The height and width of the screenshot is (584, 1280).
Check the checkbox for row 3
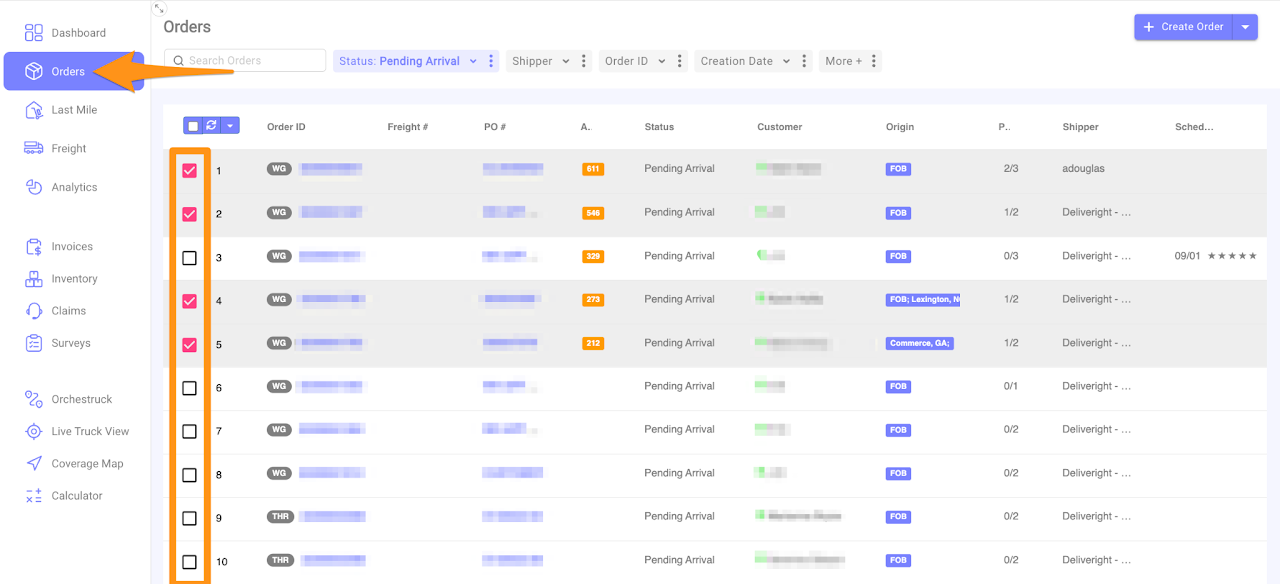[x=189, y=258]
